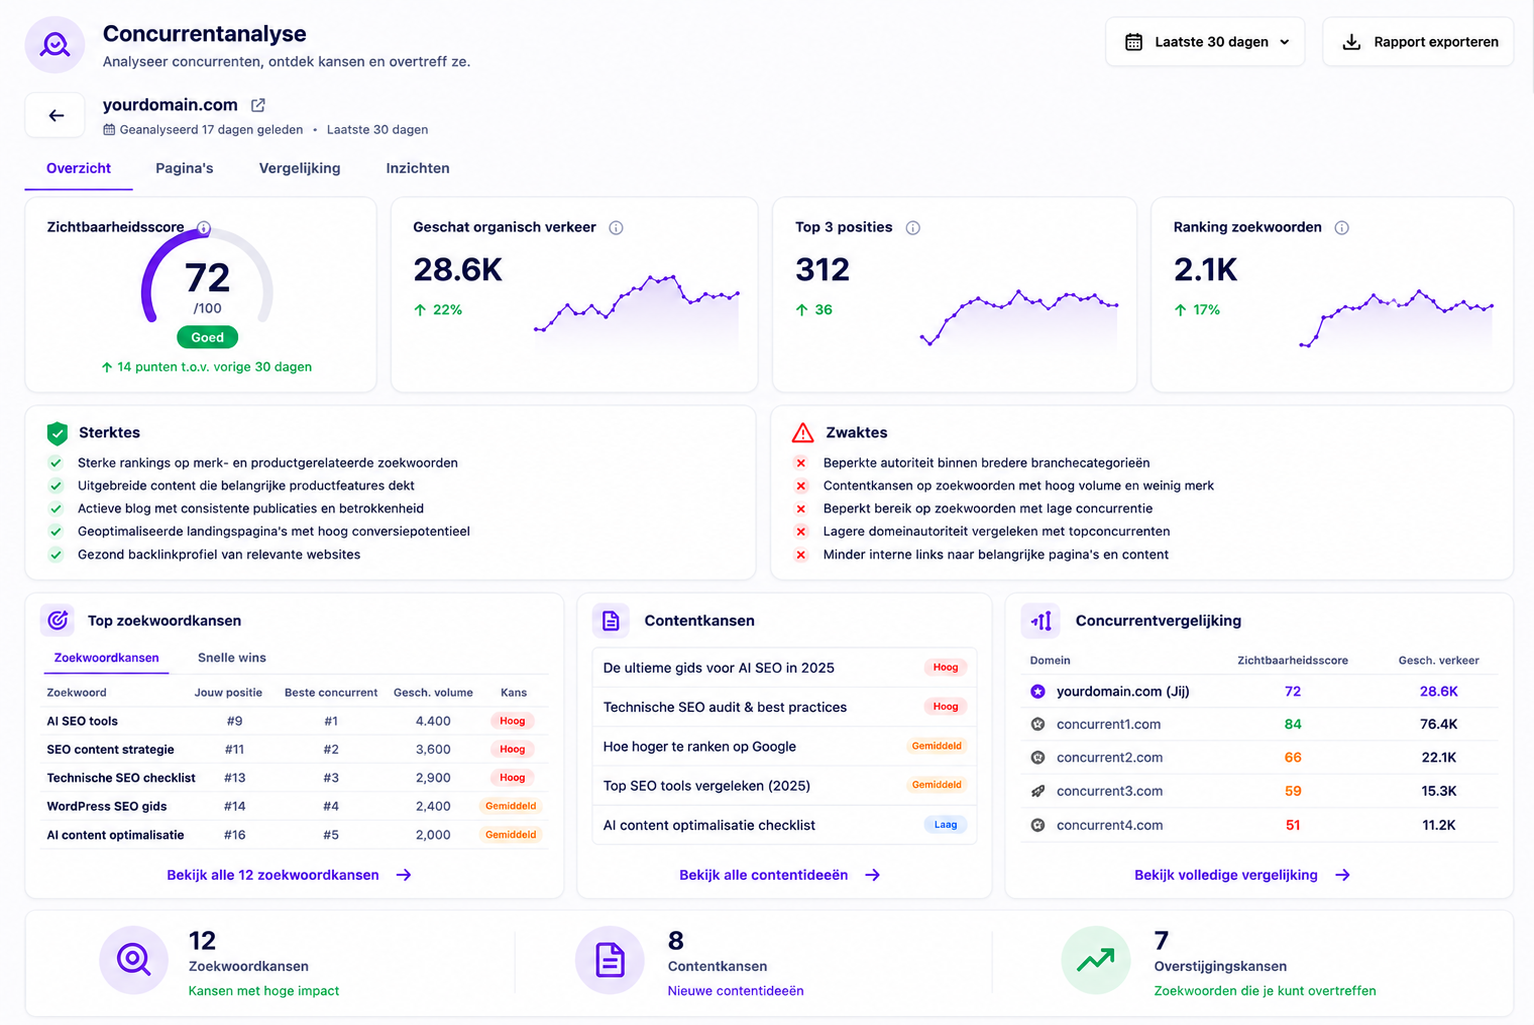1534x1025 pixels.
Task: Open Hoe hoger te ranken op Google
Action: click(784, 746)
